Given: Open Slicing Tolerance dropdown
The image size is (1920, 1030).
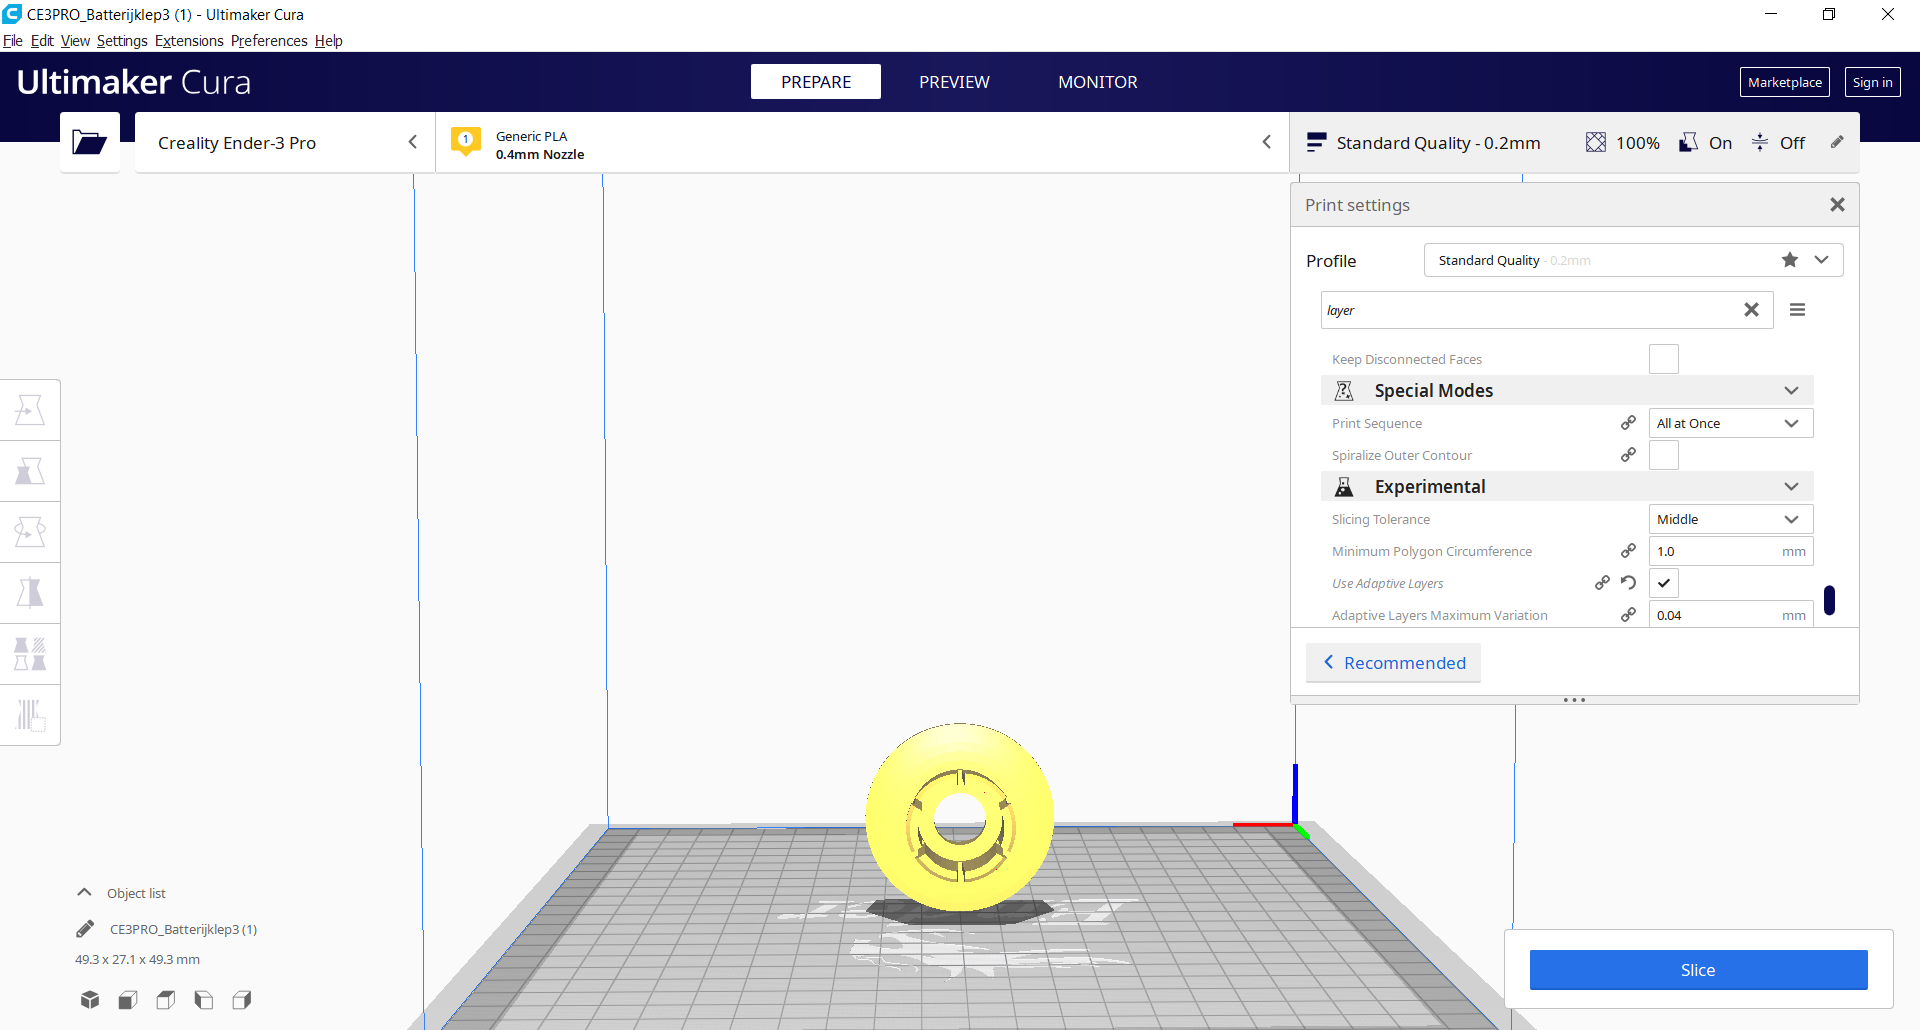Looking at the screenshot, I should (1730, 519).
